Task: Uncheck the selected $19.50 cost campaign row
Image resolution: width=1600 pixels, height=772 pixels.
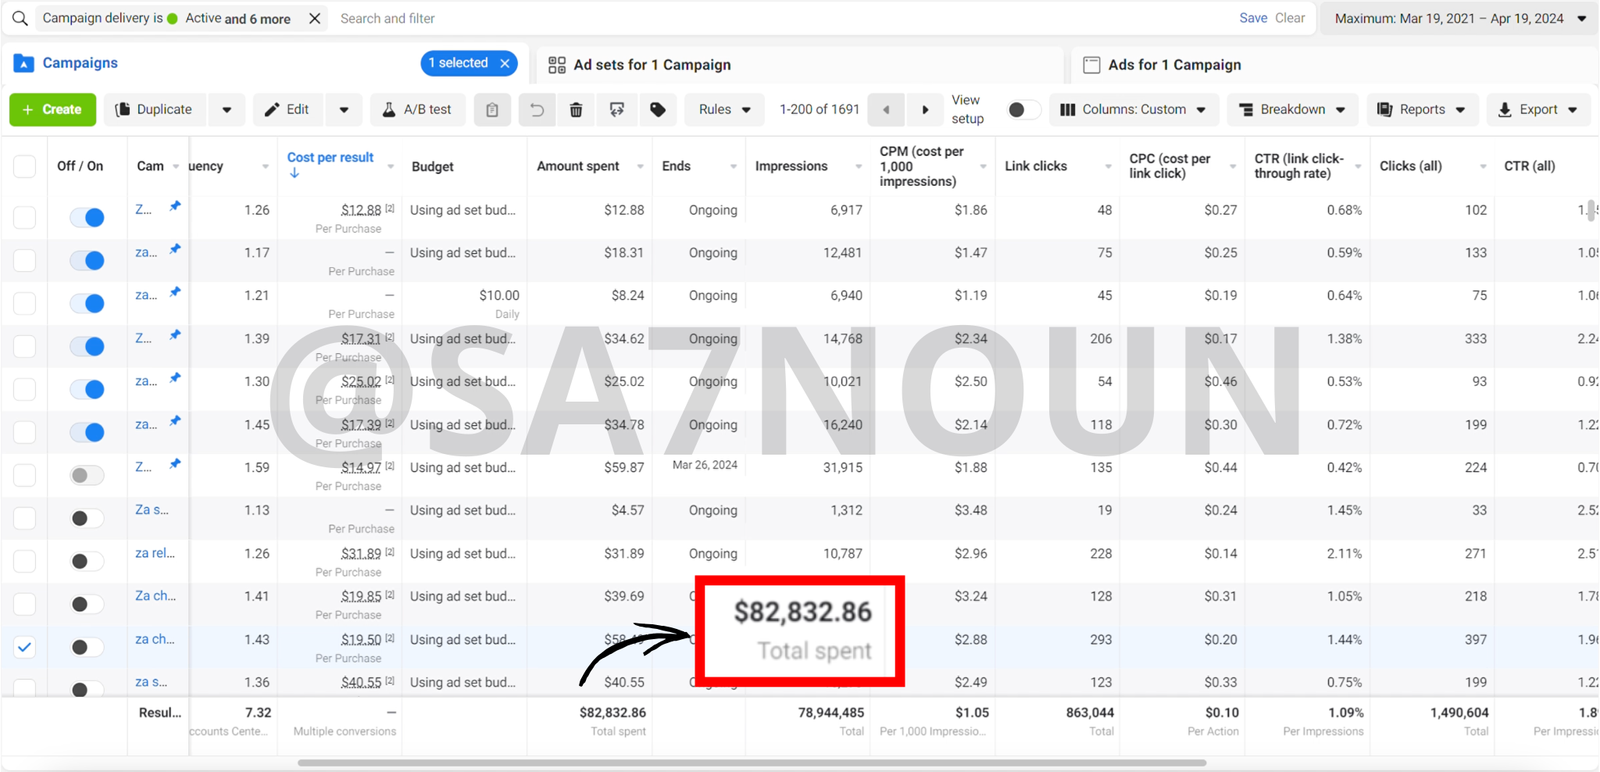Action: [25, 647]
